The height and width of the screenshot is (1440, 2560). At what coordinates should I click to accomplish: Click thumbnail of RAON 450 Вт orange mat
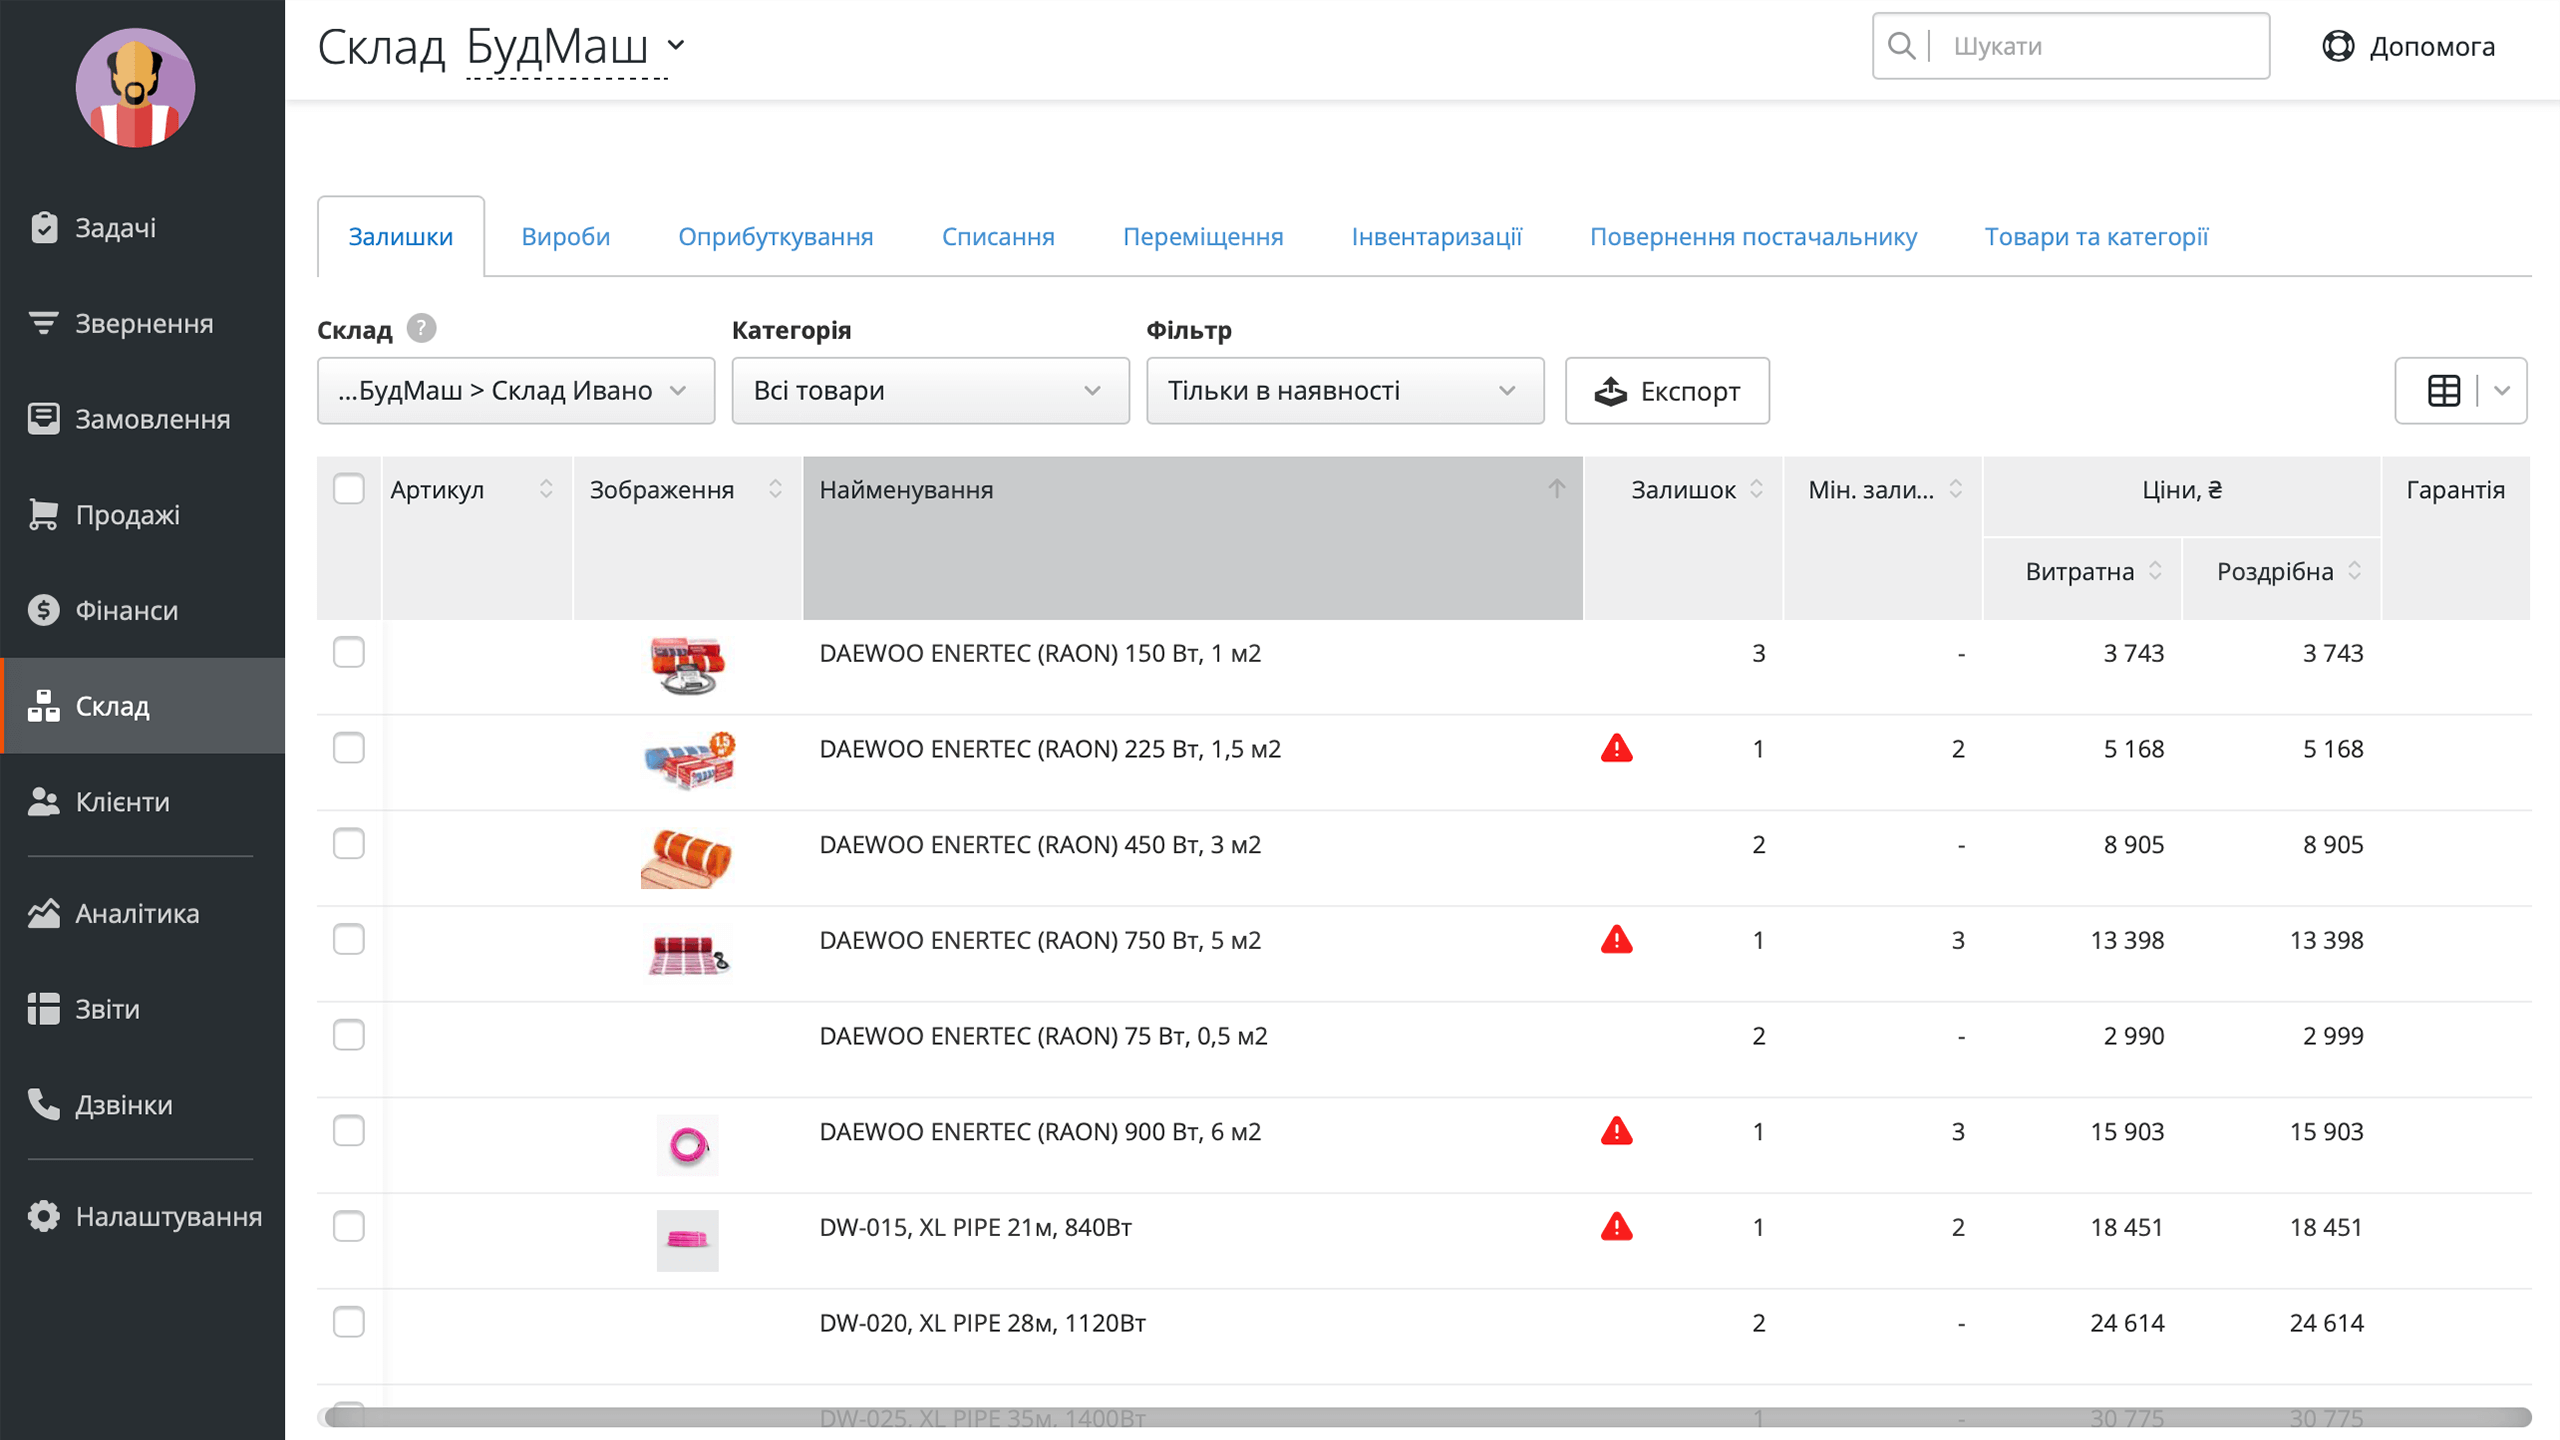point(687,858)
